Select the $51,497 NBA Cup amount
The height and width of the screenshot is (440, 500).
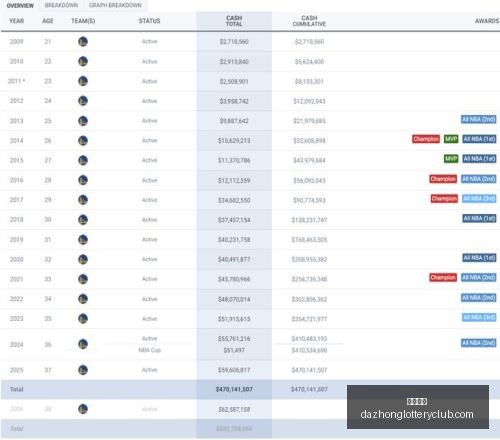click(234, 350)
